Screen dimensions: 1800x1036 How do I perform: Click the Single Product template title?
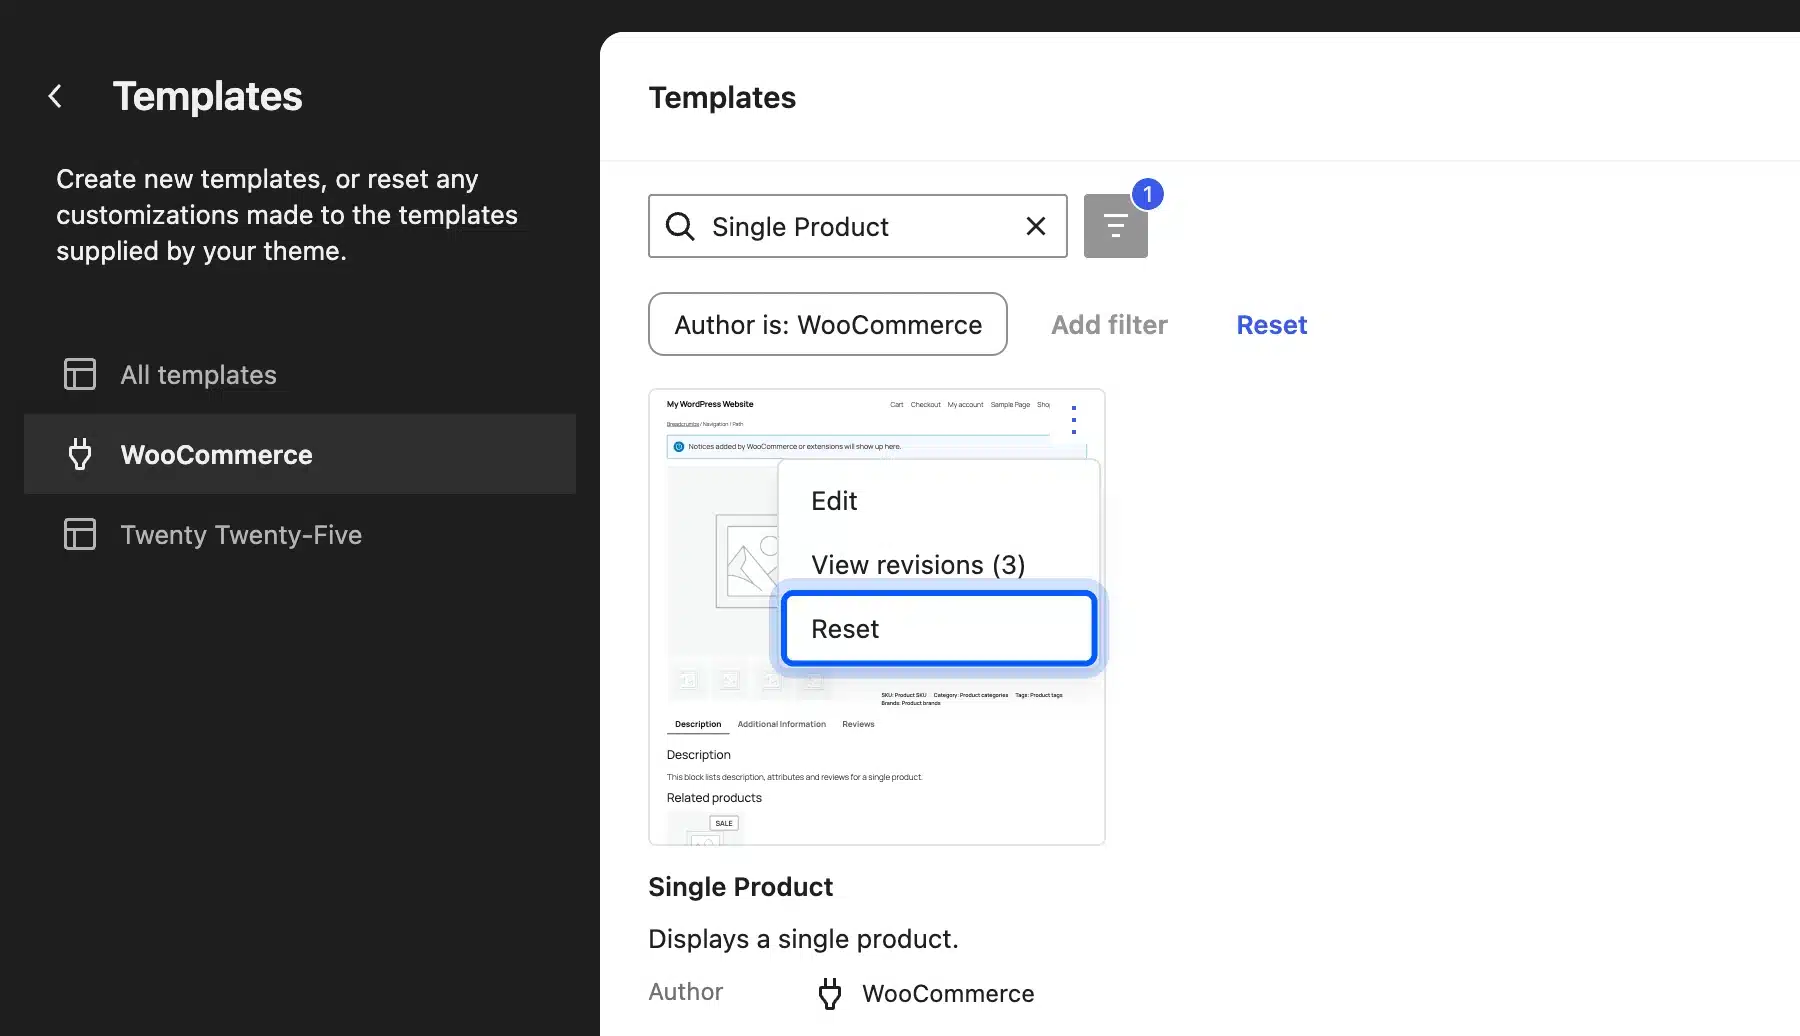coord(740,886)
